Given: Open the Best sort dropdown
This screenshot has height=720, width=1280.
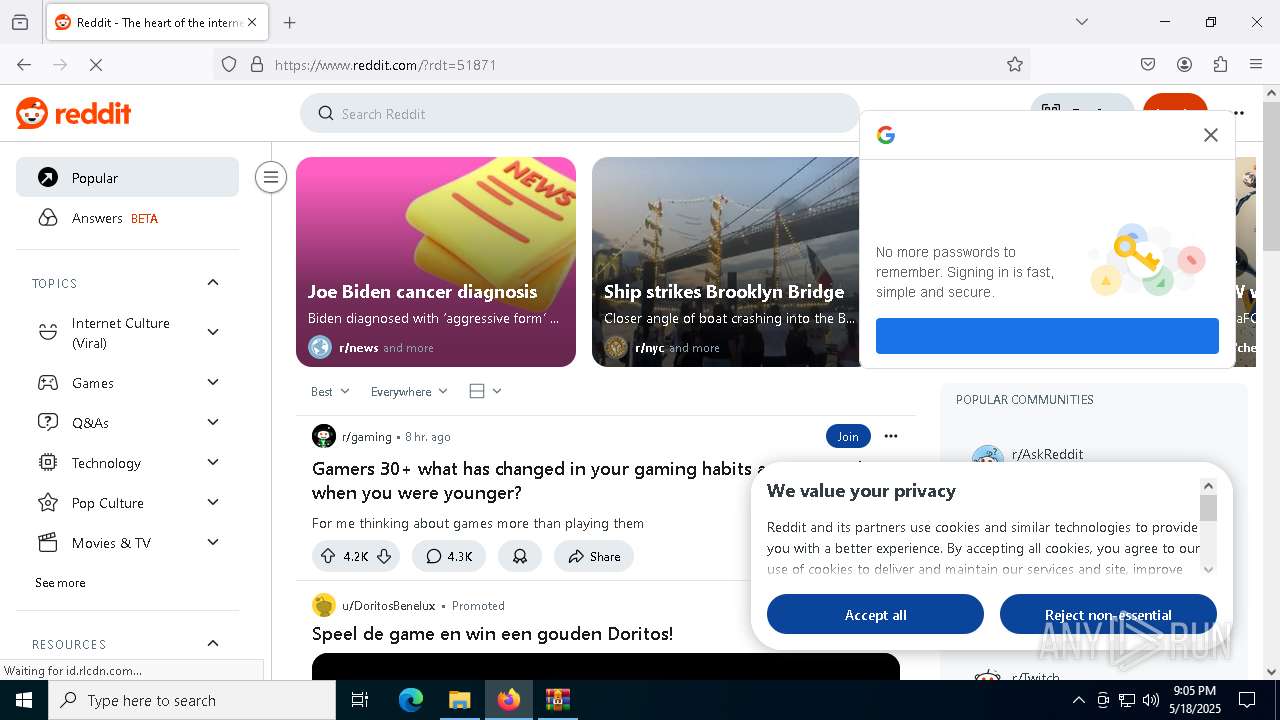Looking at the screenshot, I should tap(330, 391).
